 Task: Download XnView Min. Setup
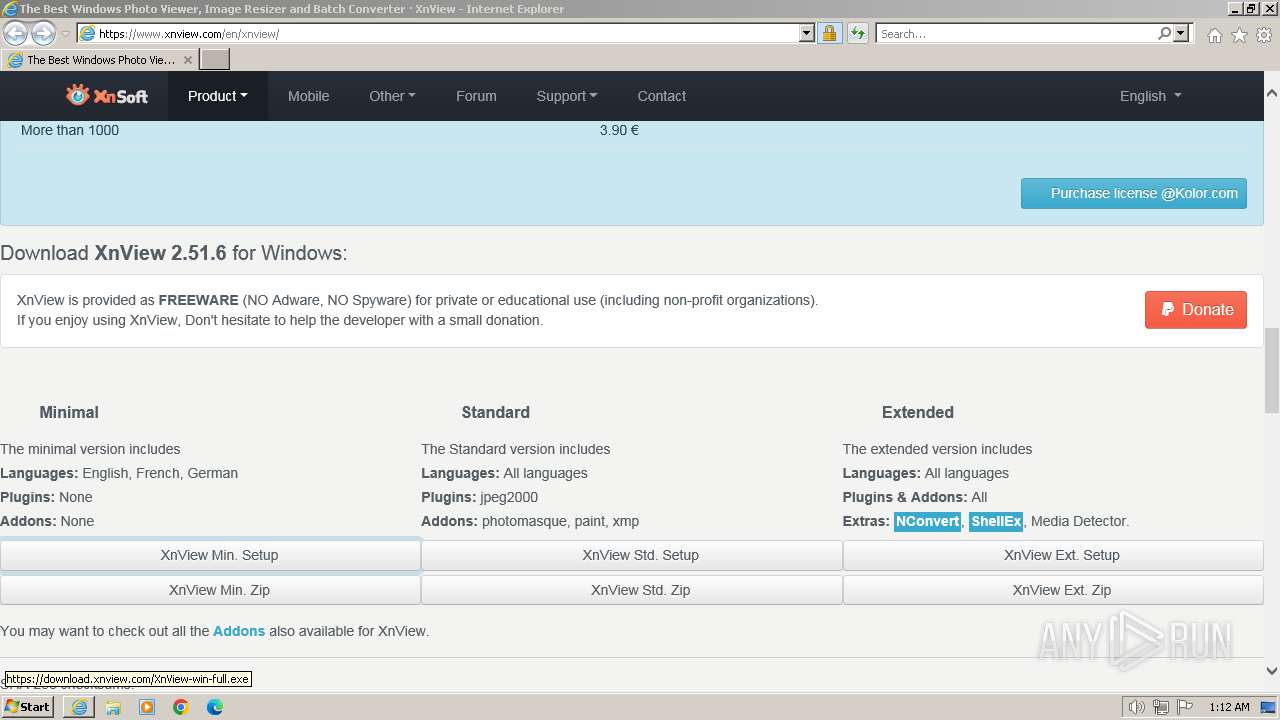[x=210, y=556]
